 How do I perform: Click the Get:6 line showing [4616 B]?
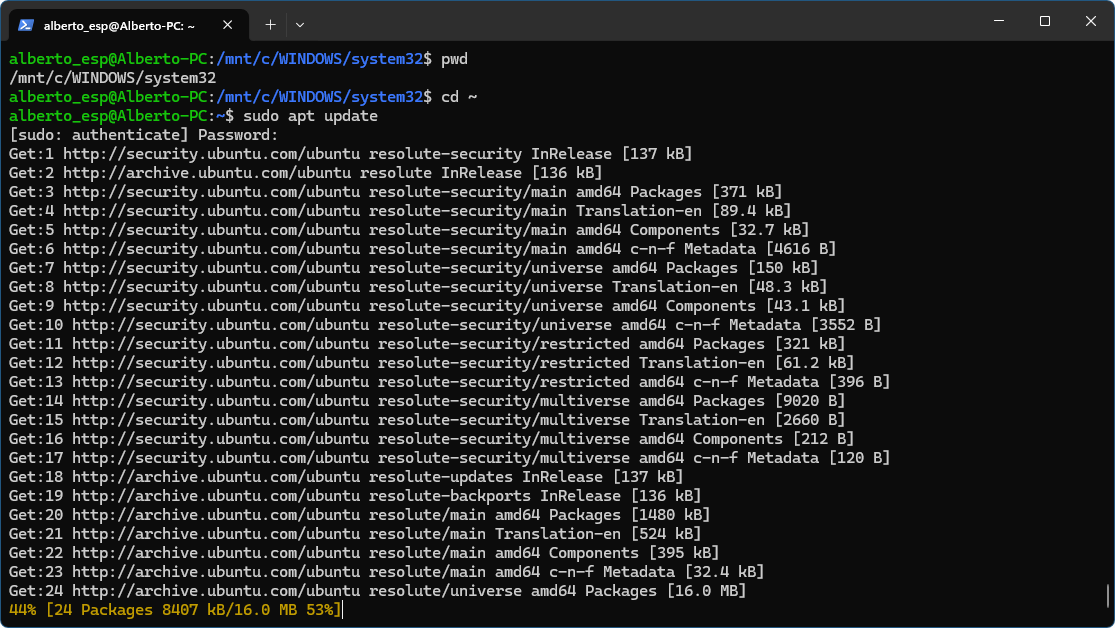[422, 249]
